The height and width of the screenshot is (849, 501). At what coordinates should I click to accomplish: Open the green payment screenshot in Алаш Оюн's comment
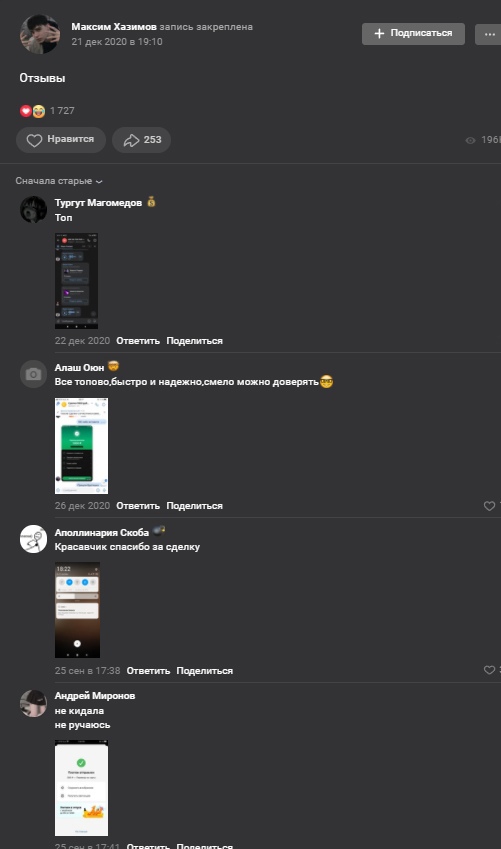click(81, 446)
